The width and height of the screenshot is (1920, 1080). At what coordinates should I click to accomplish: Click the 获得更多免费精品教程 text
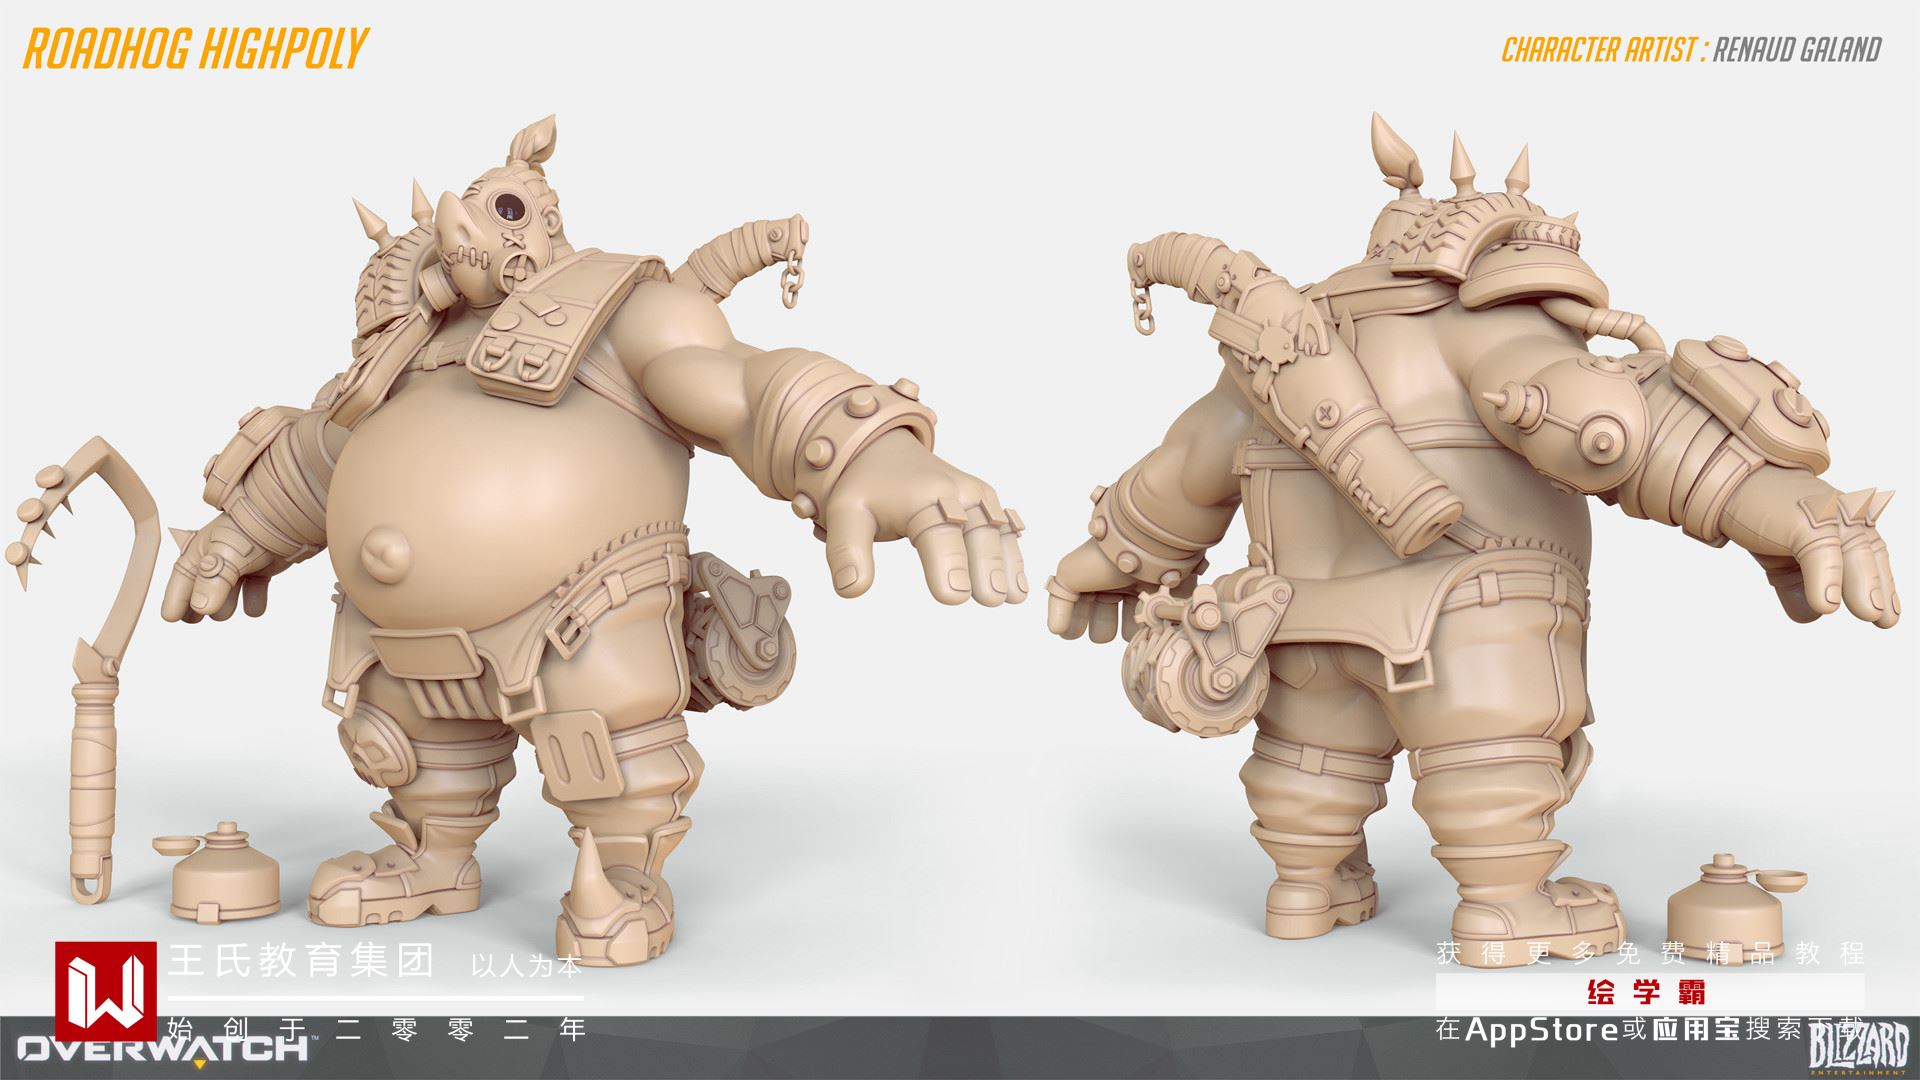pyautogui.click(x=1650, y=954)
